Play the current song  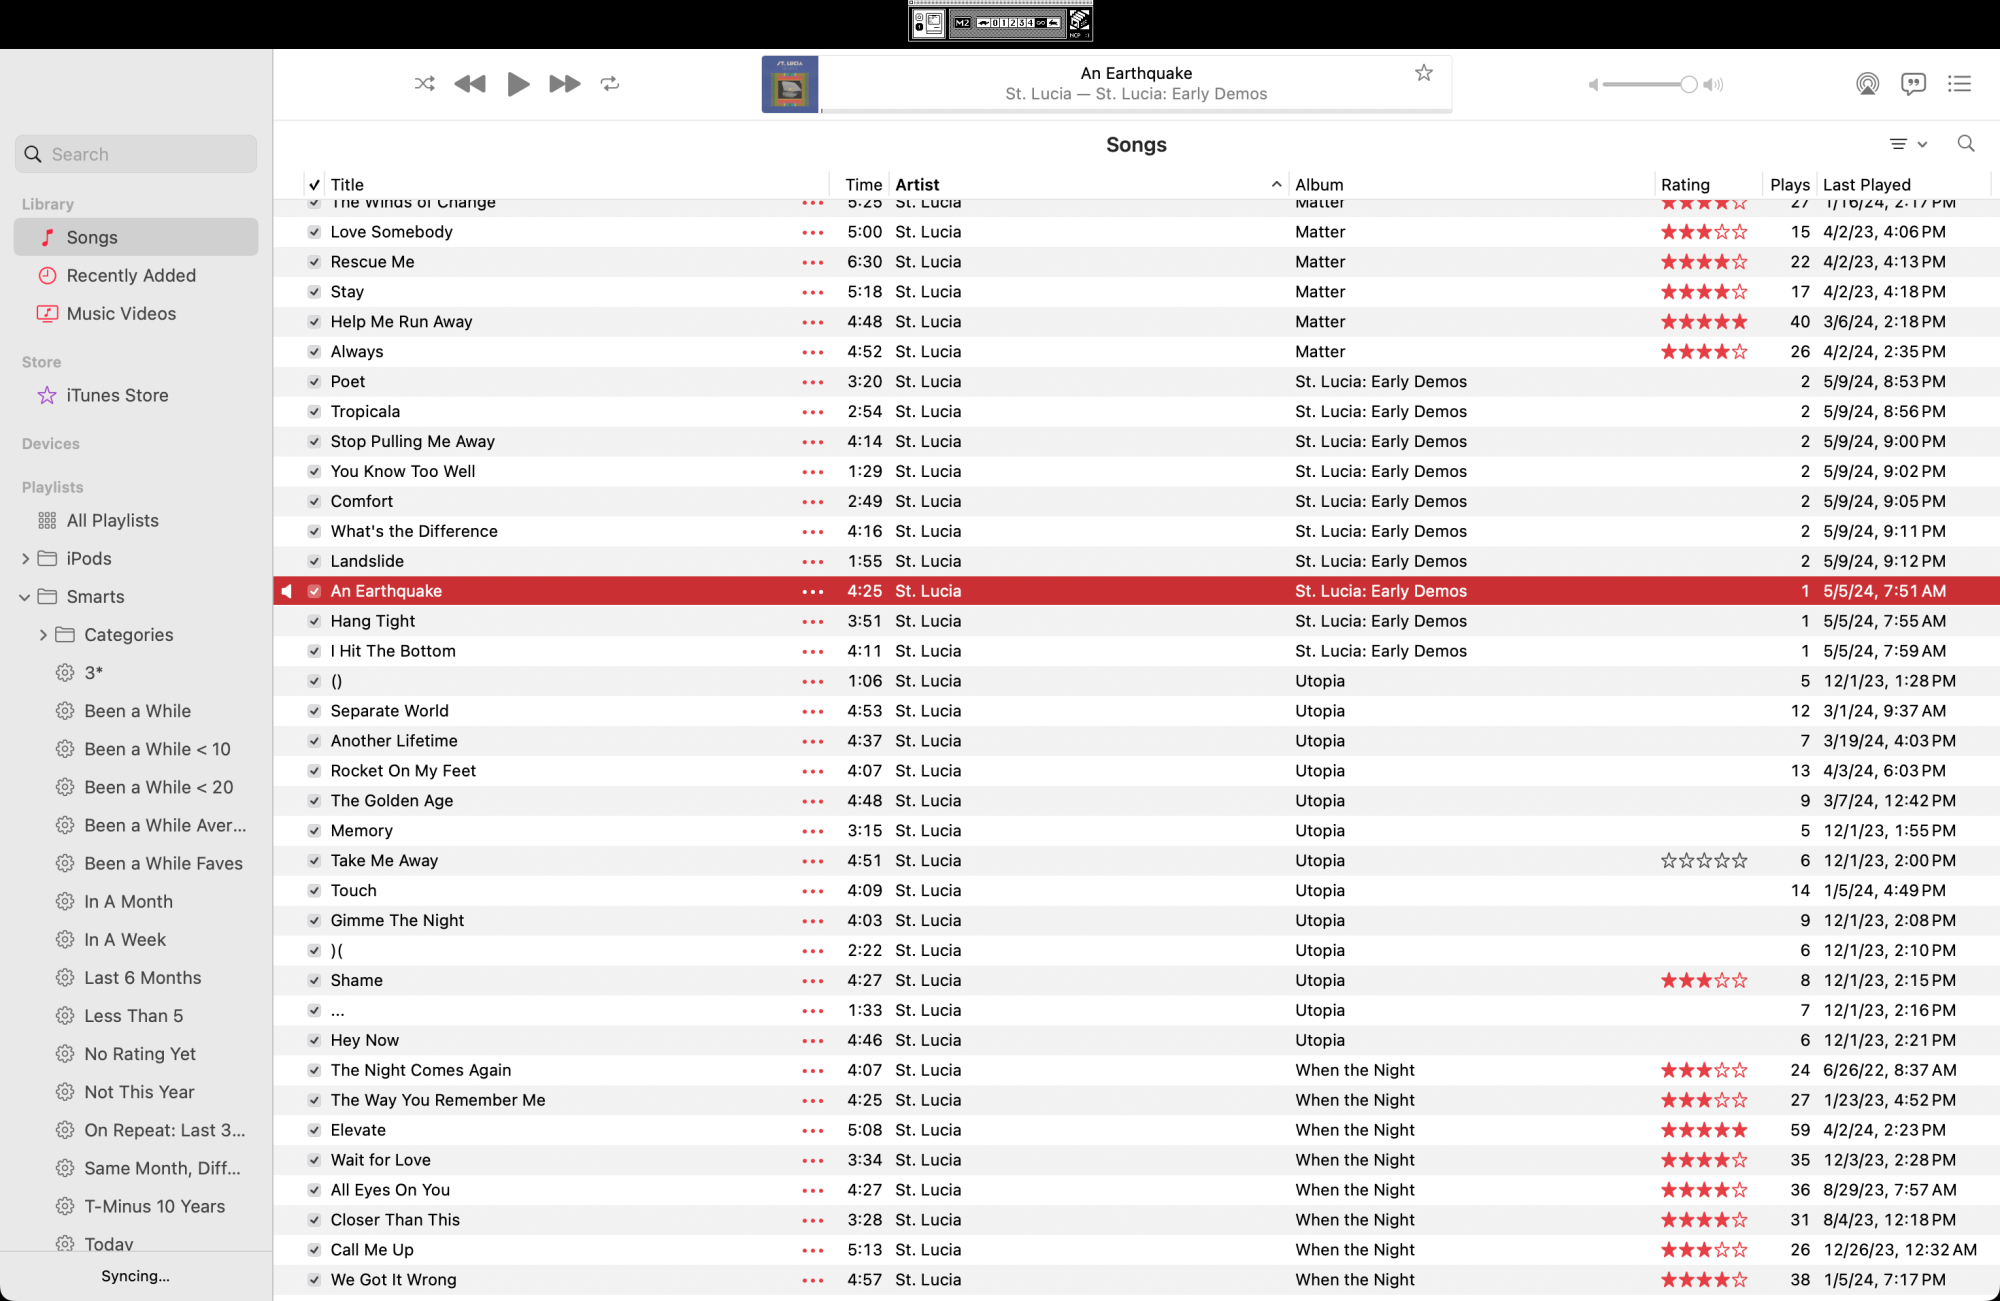(518, 84)
